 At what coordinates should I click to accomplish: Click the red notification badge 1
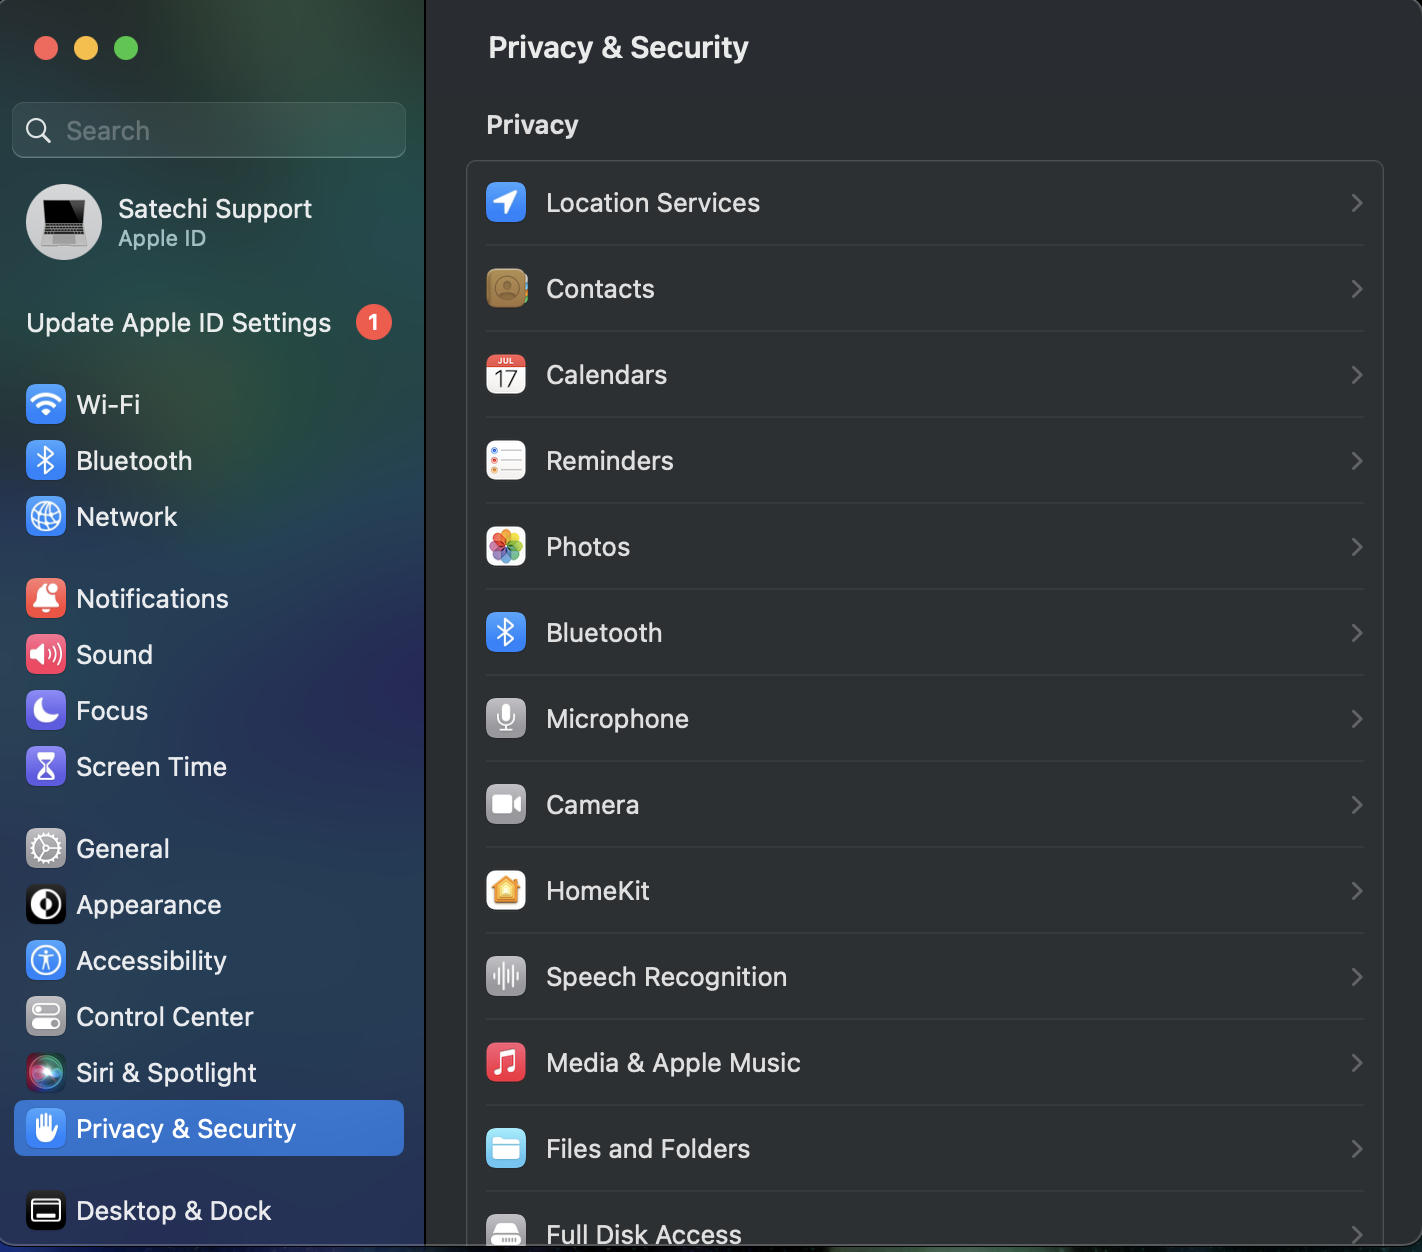tap(374, 322)
